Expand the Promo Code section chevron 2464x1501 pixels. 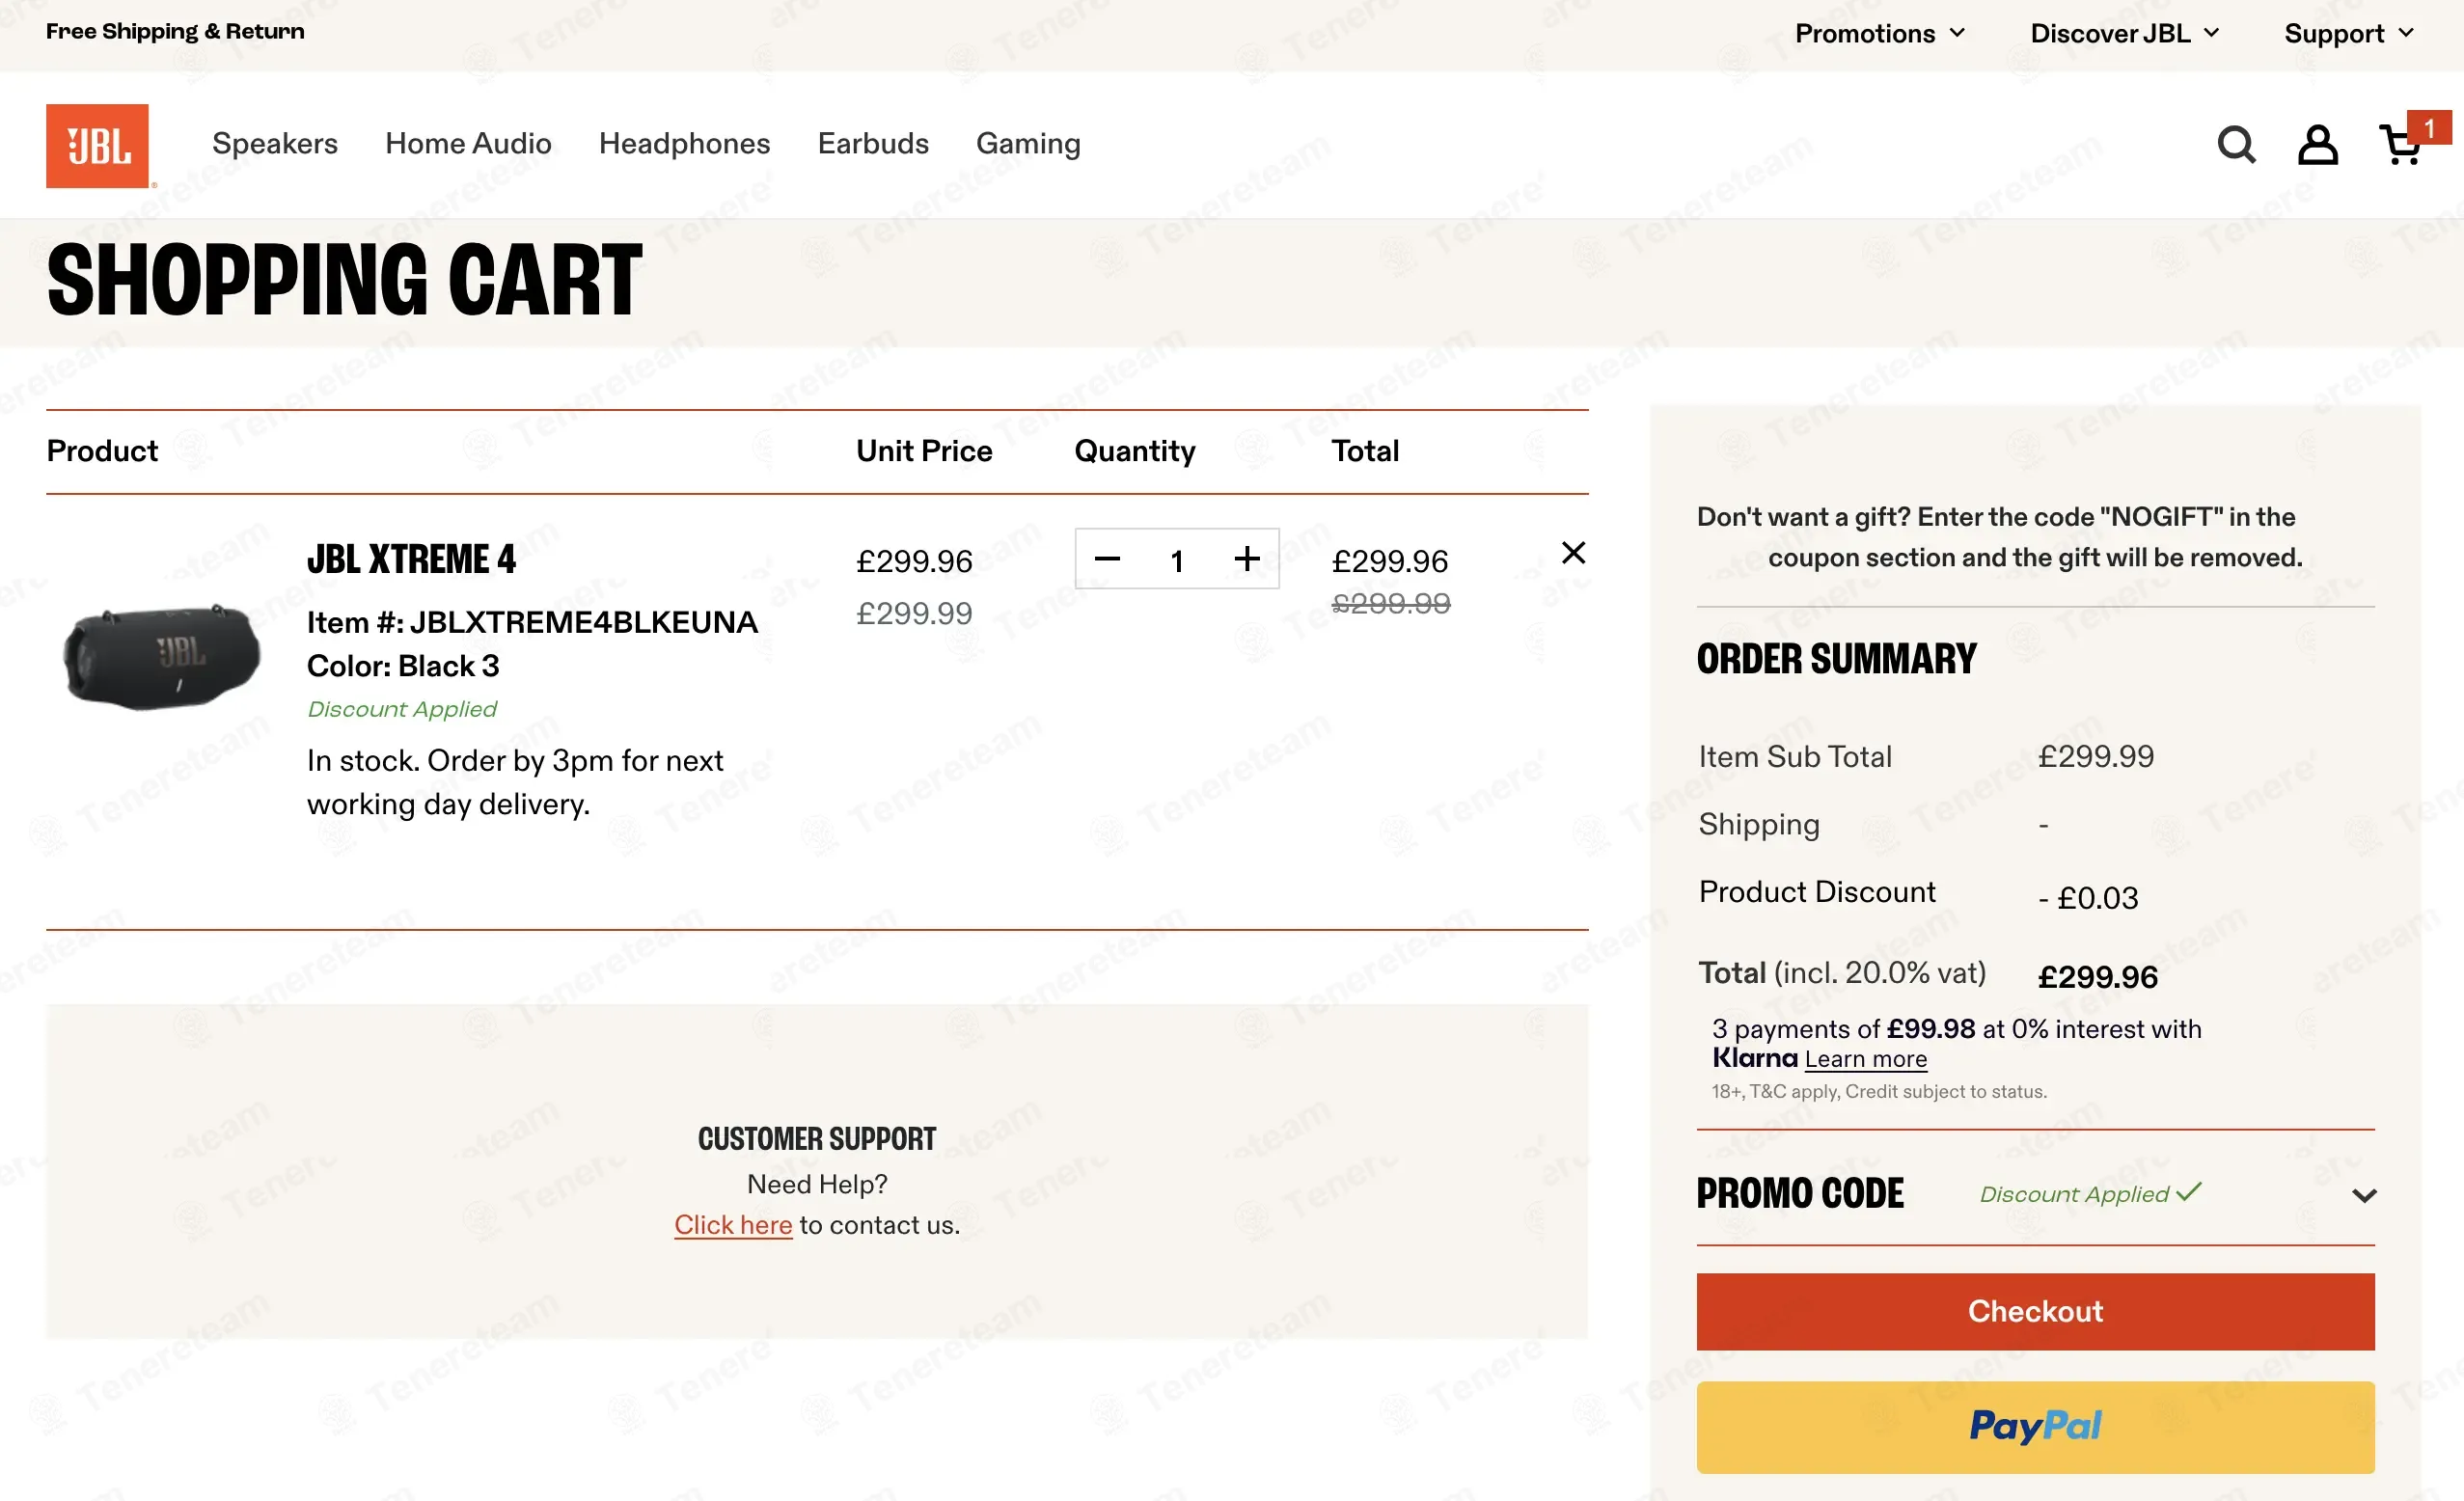coord(2364,1195)
